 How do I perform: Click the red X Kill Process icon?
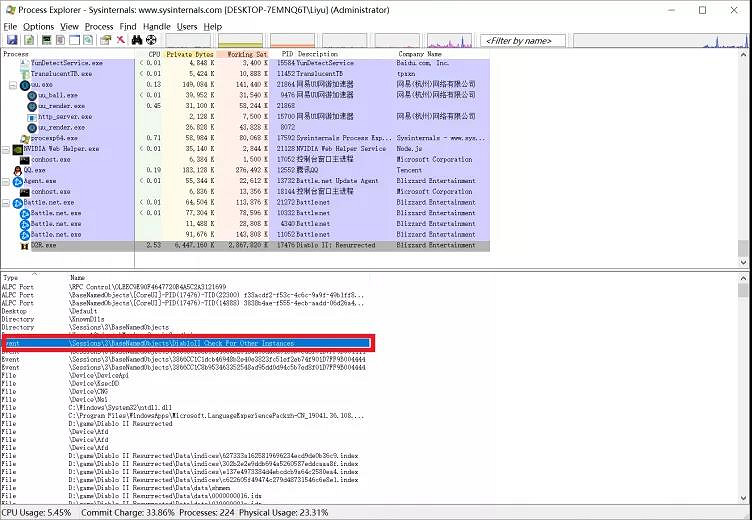click(x=120, y=40)
